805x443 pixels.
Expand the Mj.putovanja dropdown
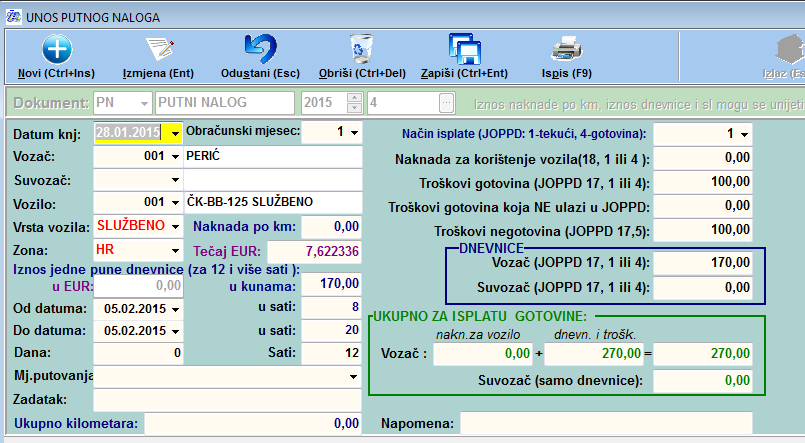click(353, 377)
